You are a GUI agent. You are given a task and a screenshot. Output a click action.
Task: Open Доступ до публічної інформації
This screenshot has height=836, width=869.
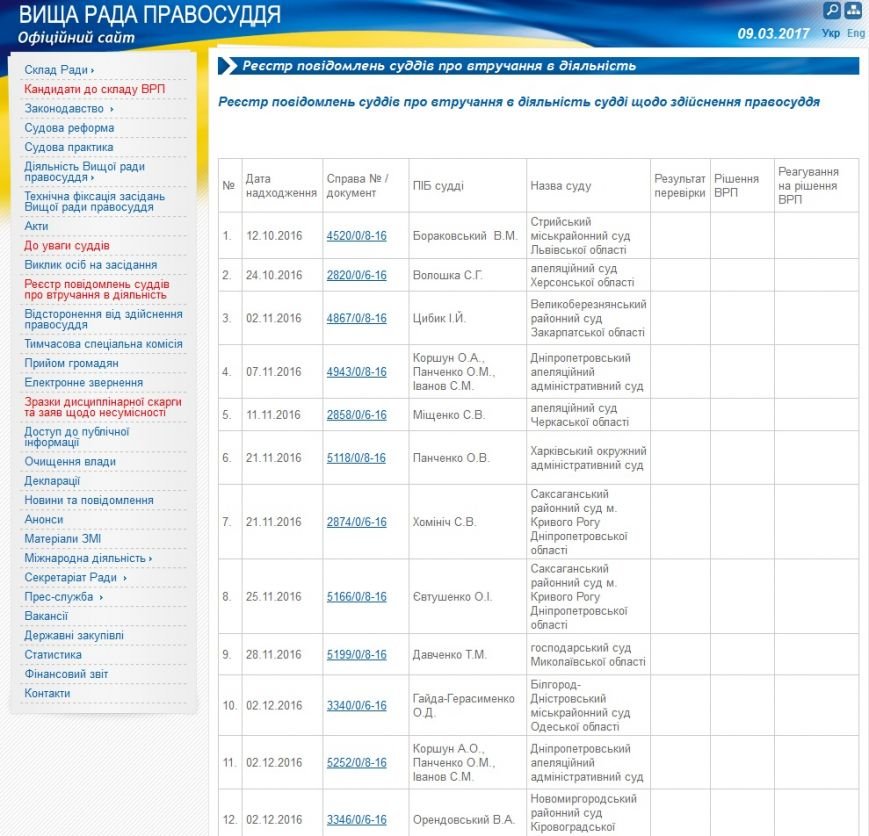click(76, 437)
